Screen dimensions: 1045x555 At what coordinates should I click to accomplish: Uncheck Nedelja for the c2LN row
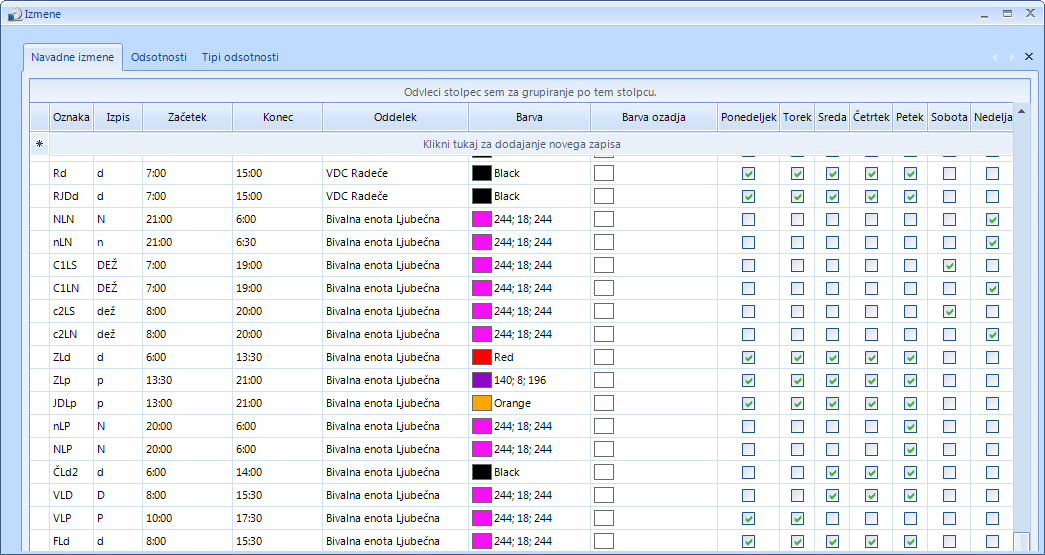coord(992,334)
